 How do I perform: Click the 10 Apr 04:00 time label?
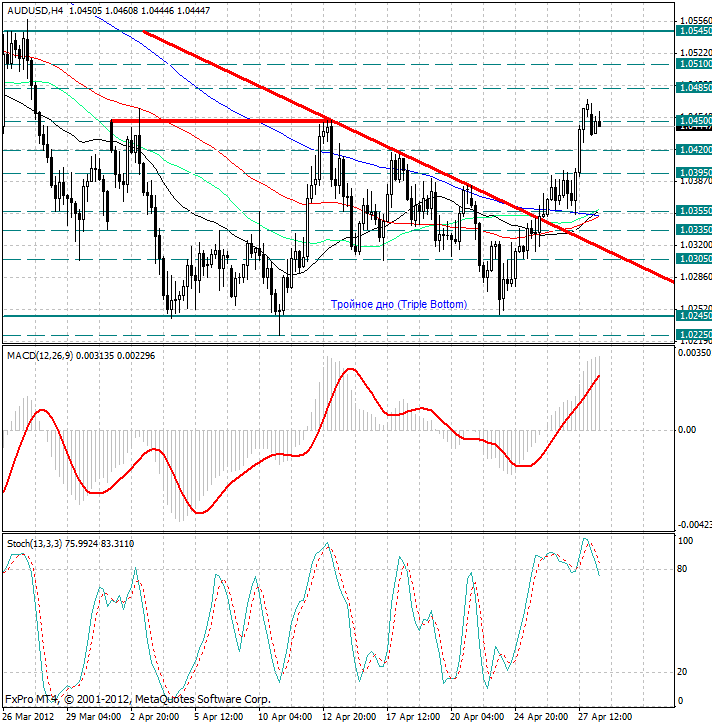285,717
